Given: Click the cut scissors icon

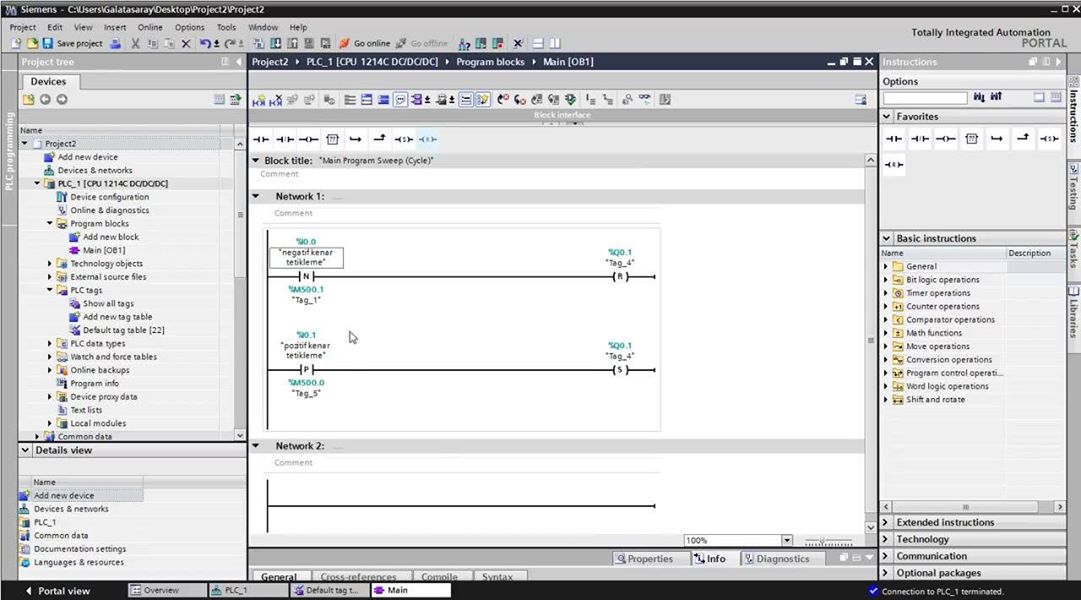Looking at the screenshot, I should (135, 43).
